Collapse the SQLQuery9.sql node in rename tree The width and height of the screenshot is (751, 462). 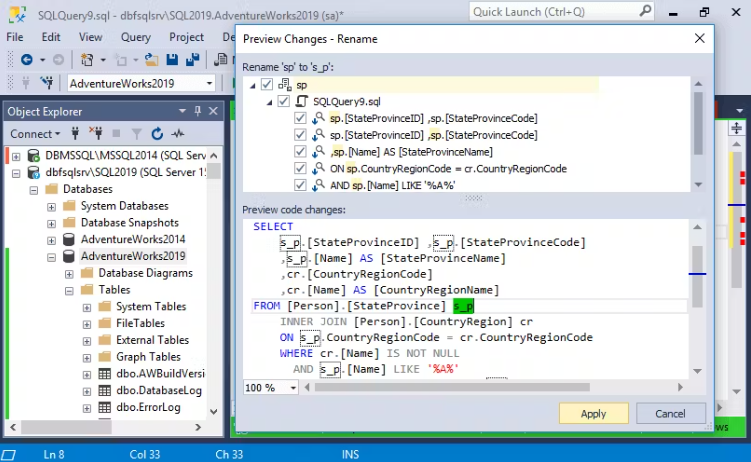coord(269,102)
